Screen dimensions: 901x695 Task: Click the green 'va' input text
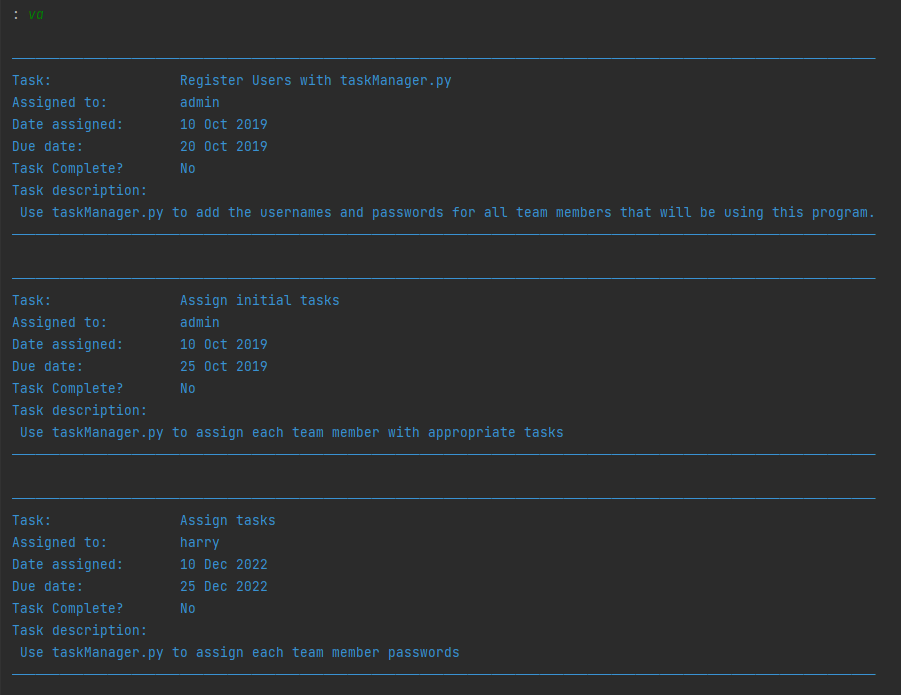(x=36, y=15)
